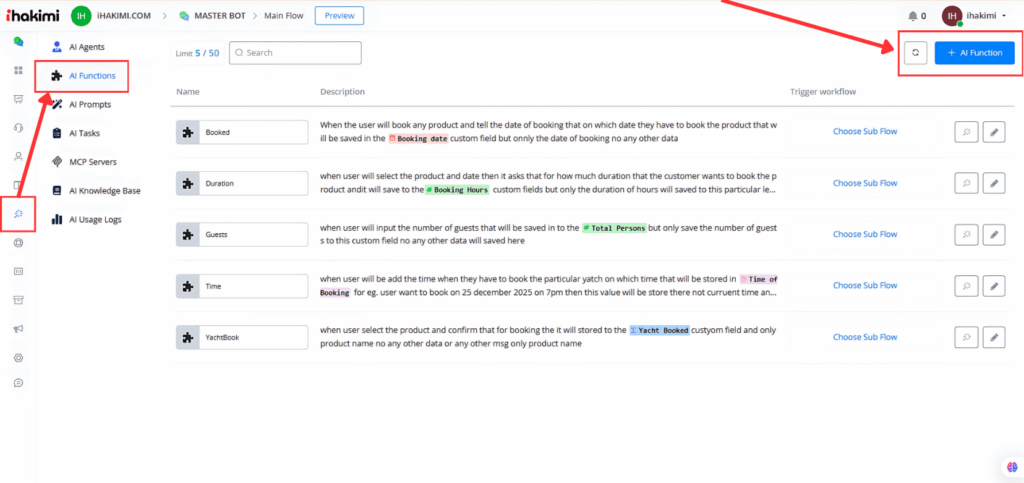Click the headset support icon in sidebar
The image size is (1024, 483).
18,128
